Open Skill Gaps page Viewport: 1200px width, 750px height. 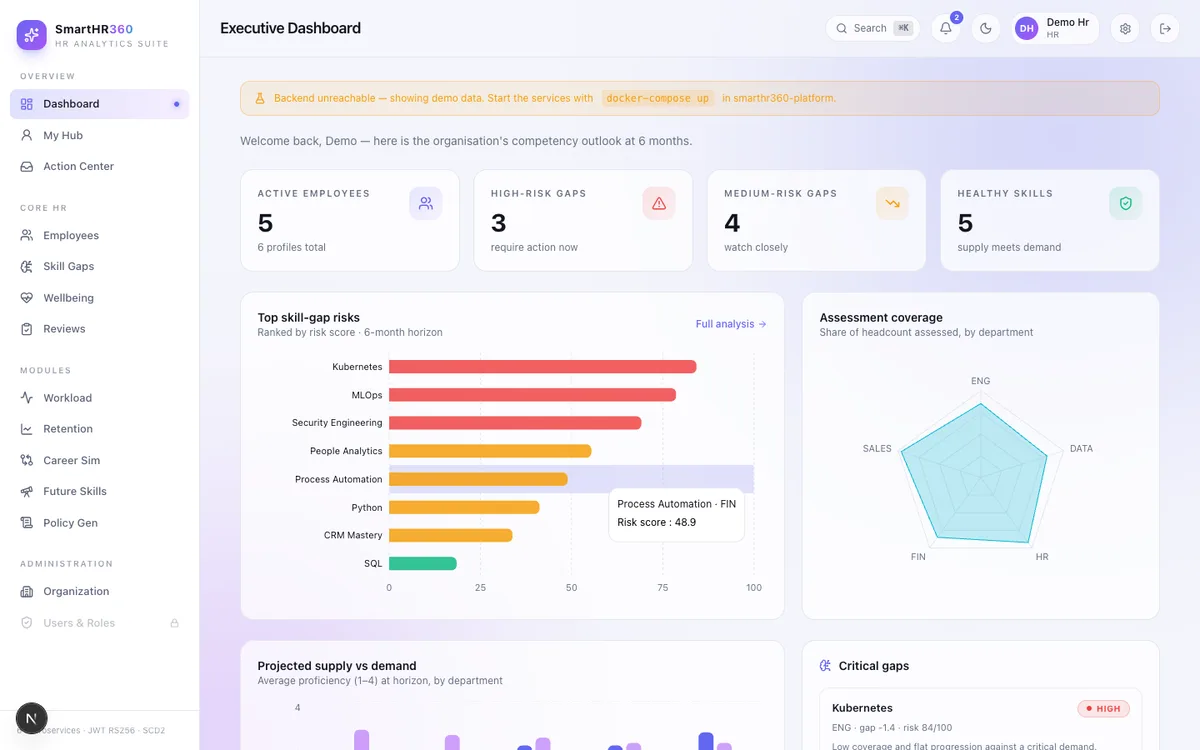coord(100,266)
